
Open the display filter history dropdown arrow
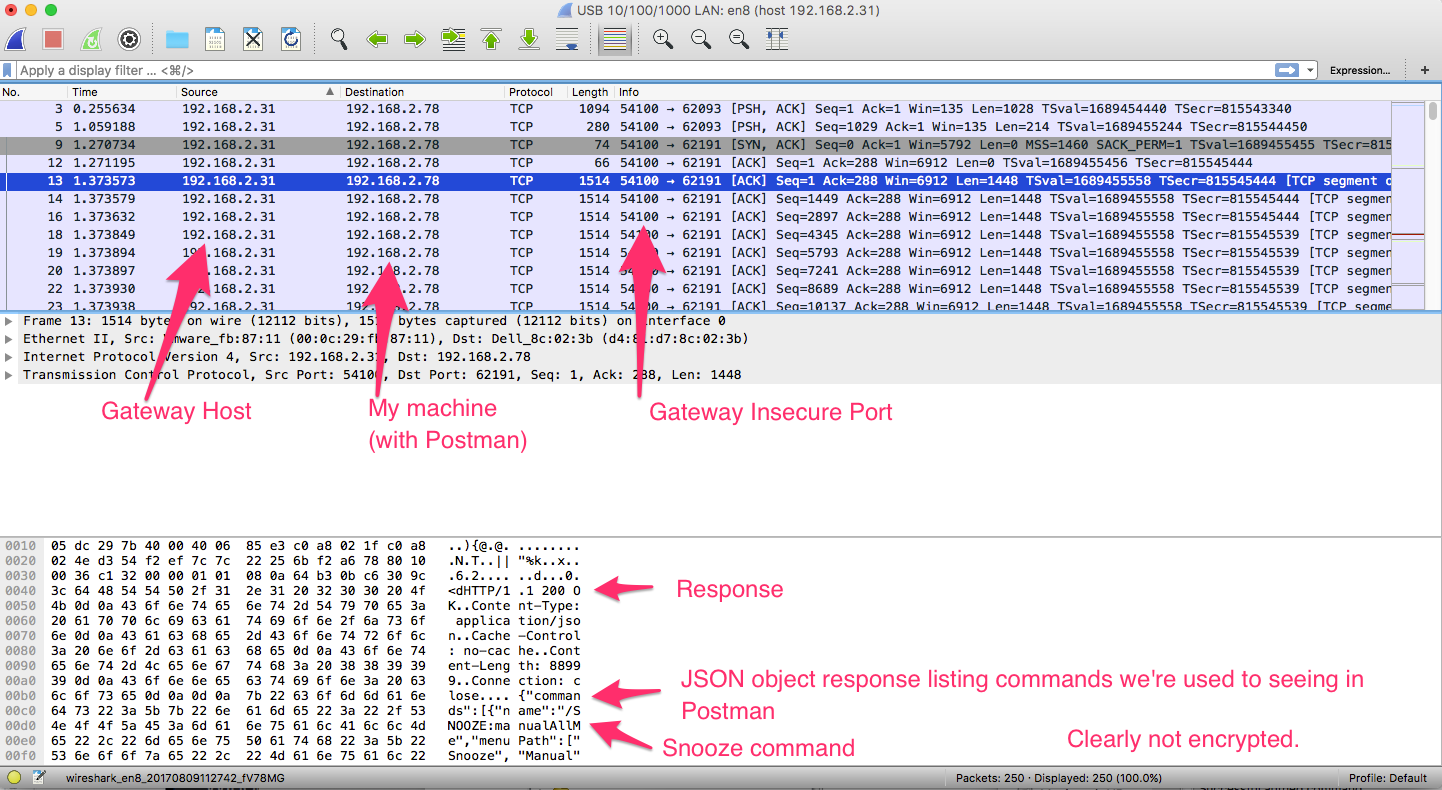pyautogui.click(x=1309, y=70)
